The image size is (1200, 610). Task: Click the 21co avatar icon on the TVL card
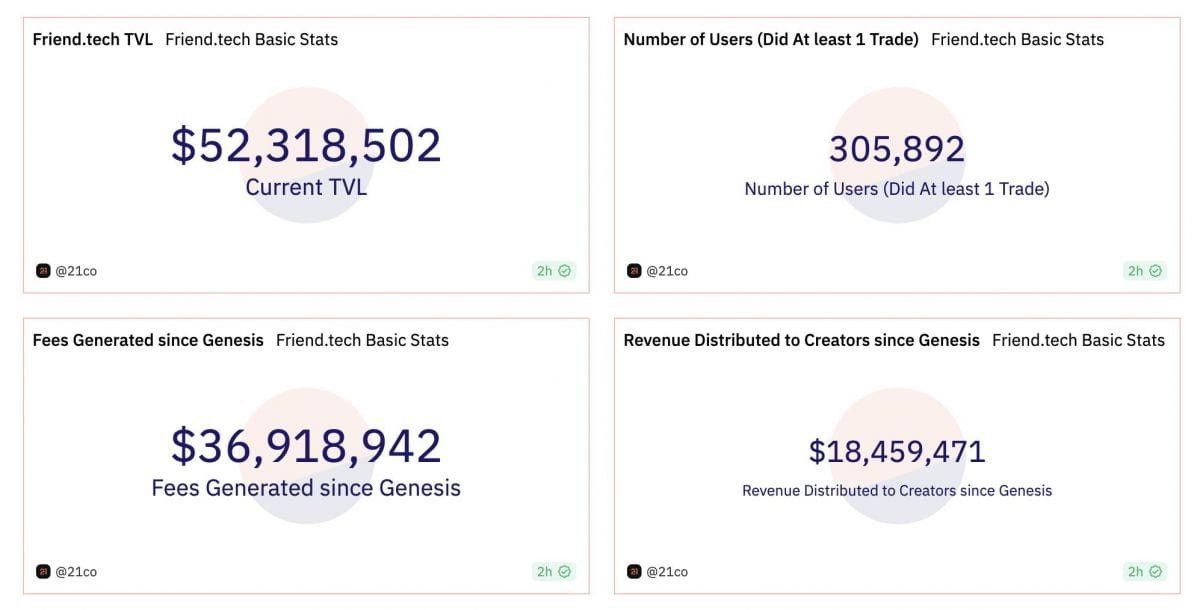coord(43,270)
